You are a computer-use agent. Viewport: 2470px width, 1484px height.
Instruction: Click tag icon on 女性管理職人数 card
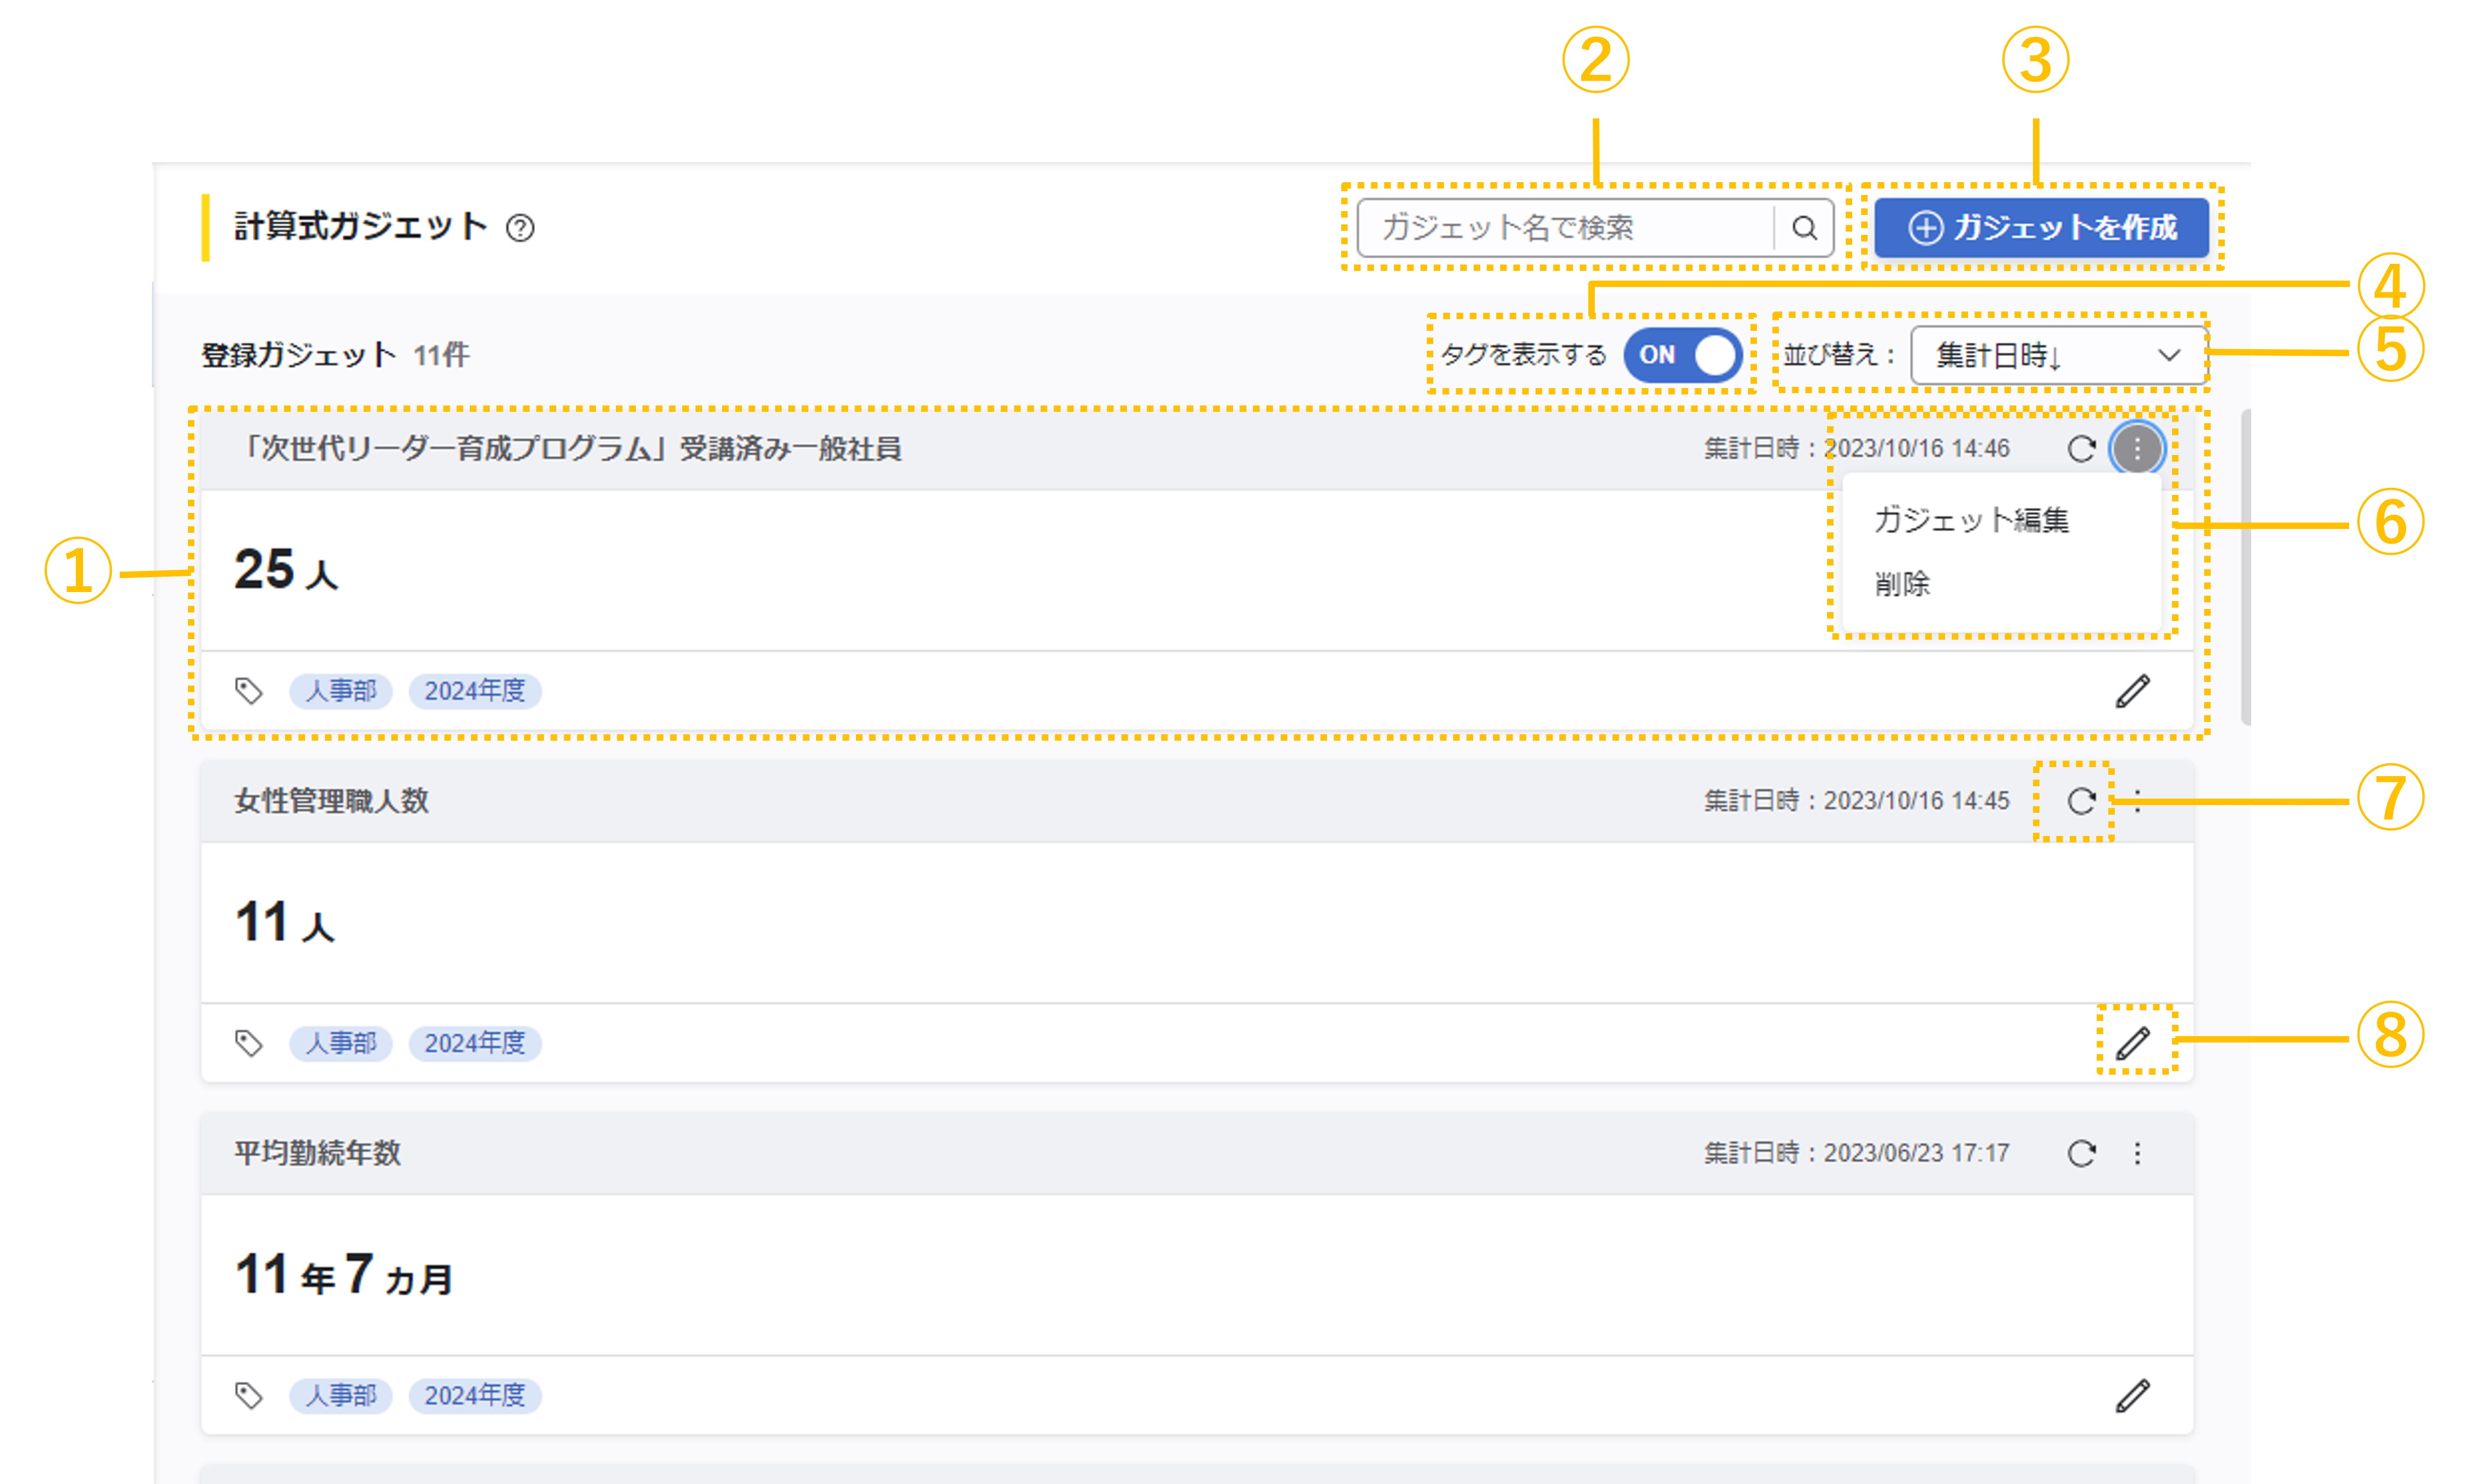pos(248,1043)
